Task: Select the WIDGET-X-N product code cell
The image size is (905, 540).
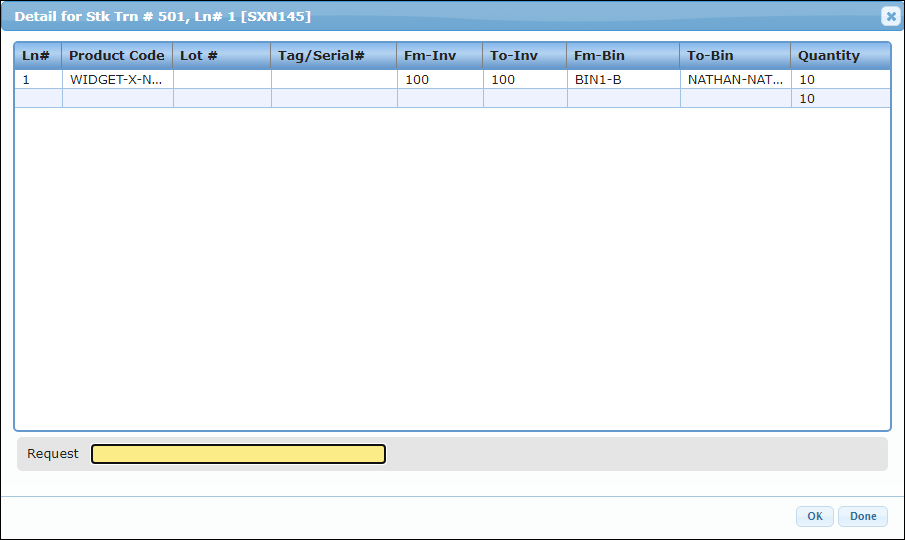Action: 117,79
